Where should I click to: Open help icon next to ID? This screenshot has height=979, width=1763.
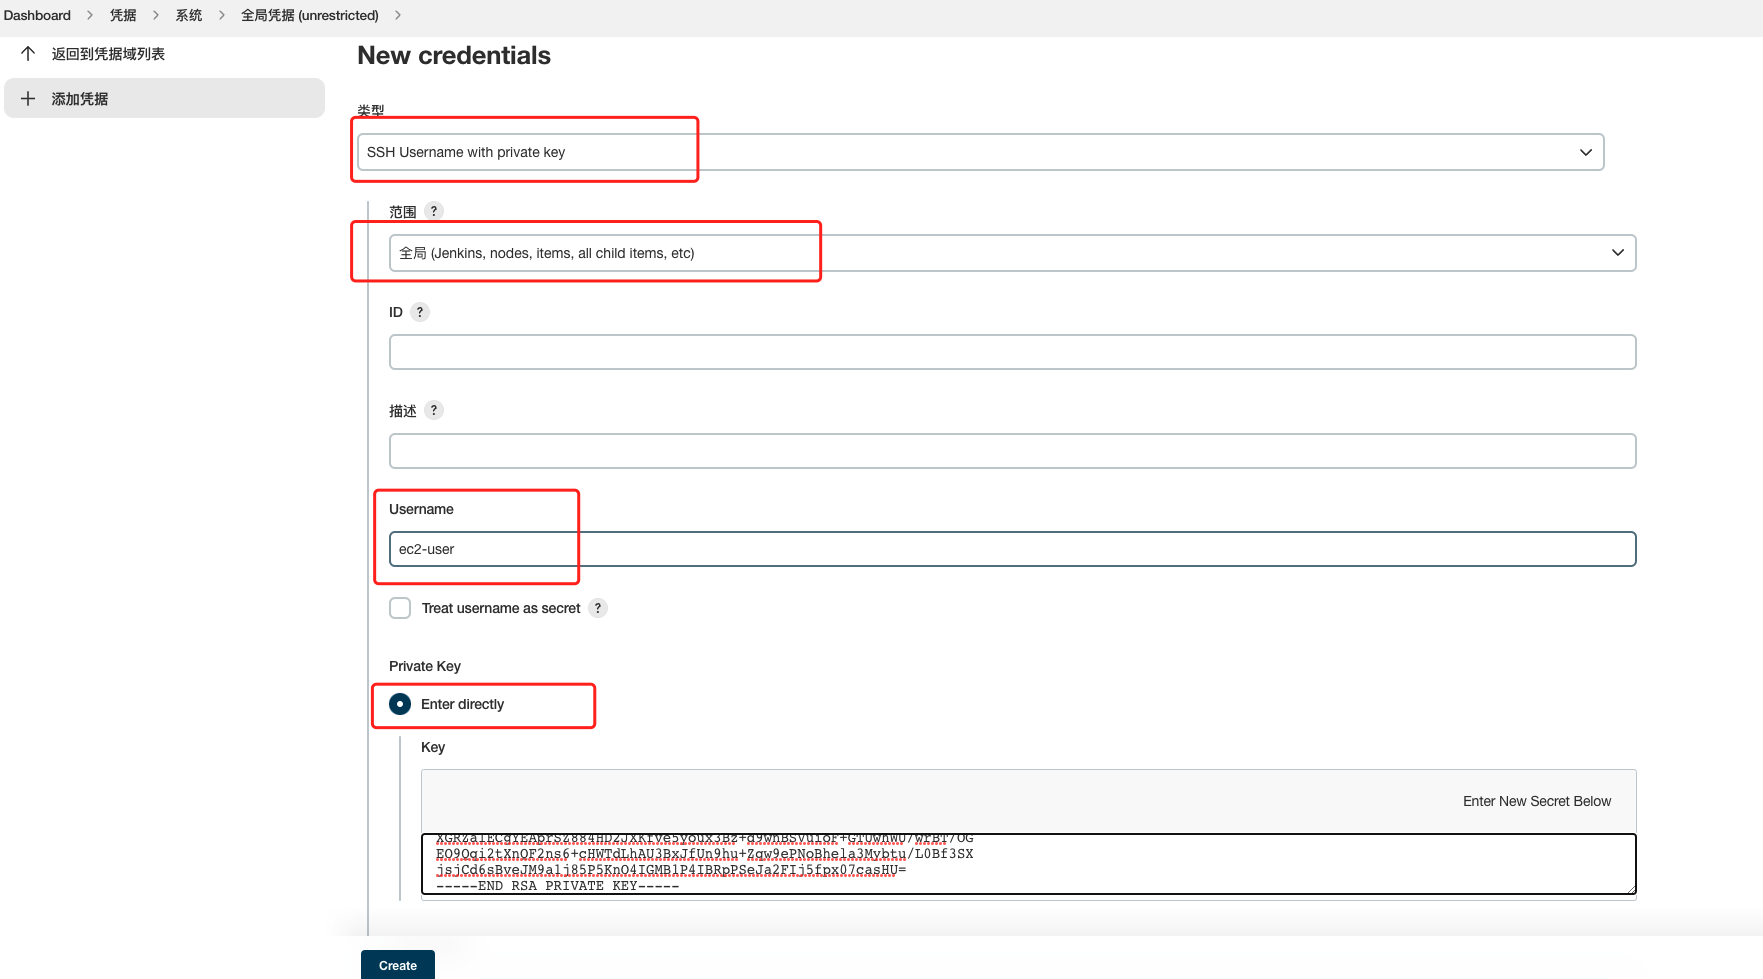point(420,312)
